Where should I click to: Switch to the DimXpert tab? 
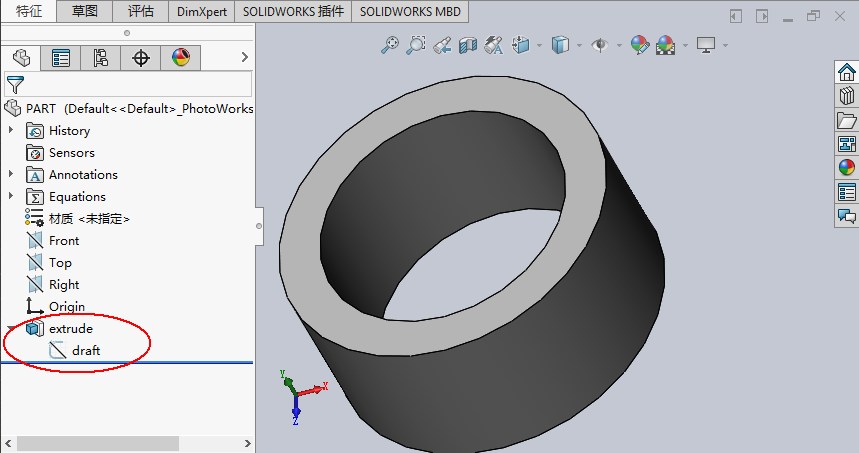[x=202, y=11]
